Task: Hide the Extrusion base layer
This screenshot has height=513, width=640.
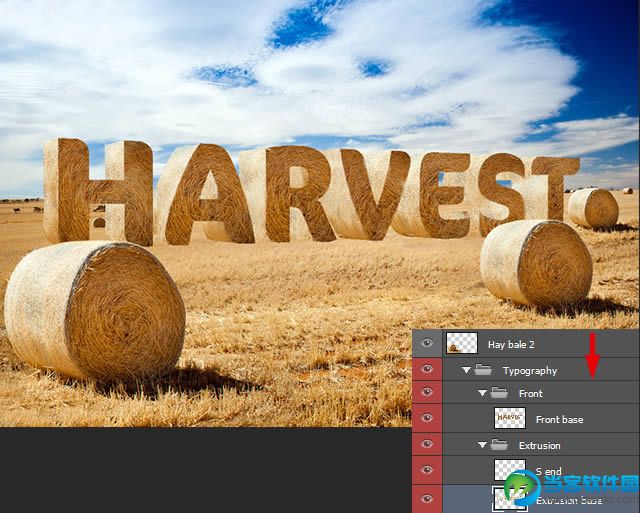Action: [x=427, y=499]
